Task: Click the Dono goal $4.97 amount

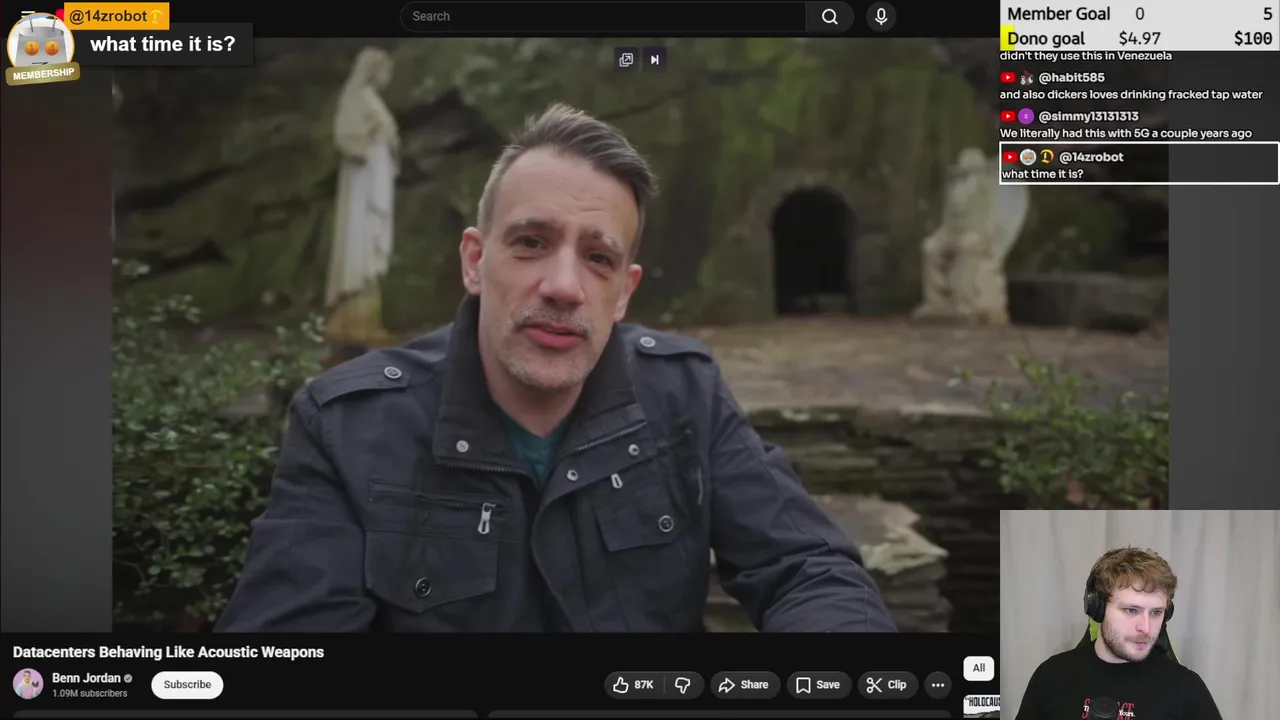Action: 1139,39
